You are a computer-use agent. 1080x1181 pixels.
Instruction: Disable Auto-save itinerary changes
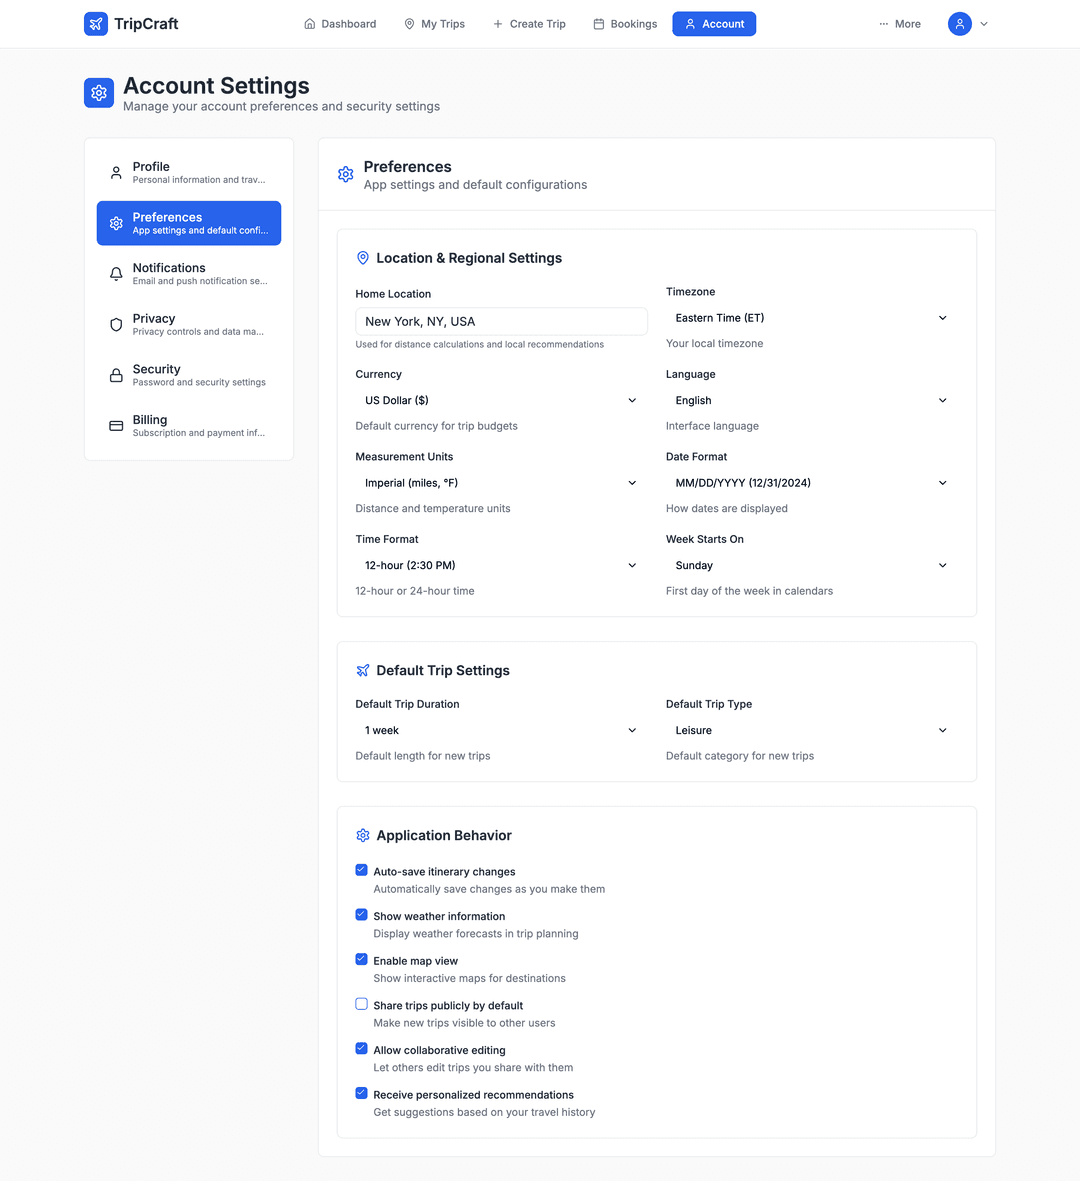[x=361, y=869]
